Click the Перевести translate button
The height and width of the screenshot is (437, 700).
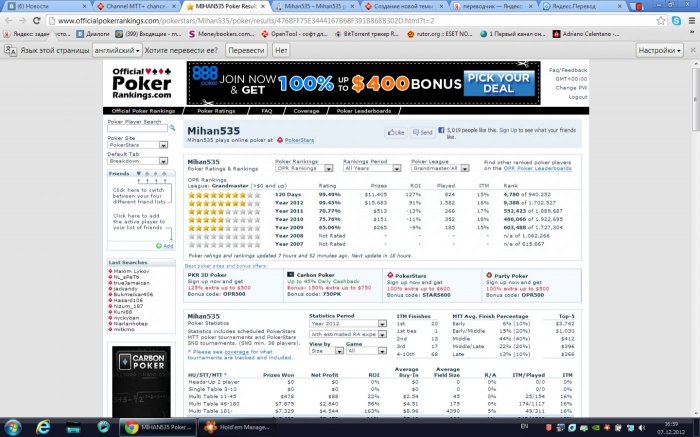246,50
